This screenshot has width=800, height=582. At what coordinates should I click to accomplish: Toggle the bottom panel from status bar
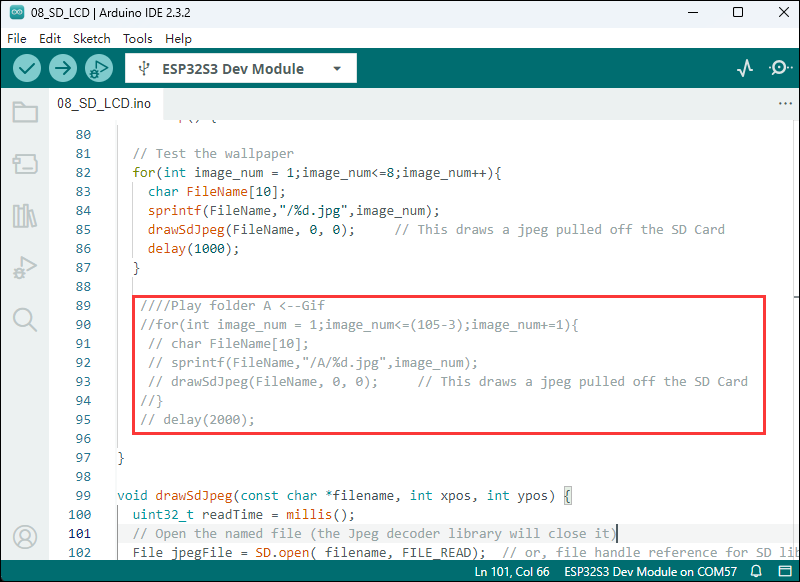[782, 571]
